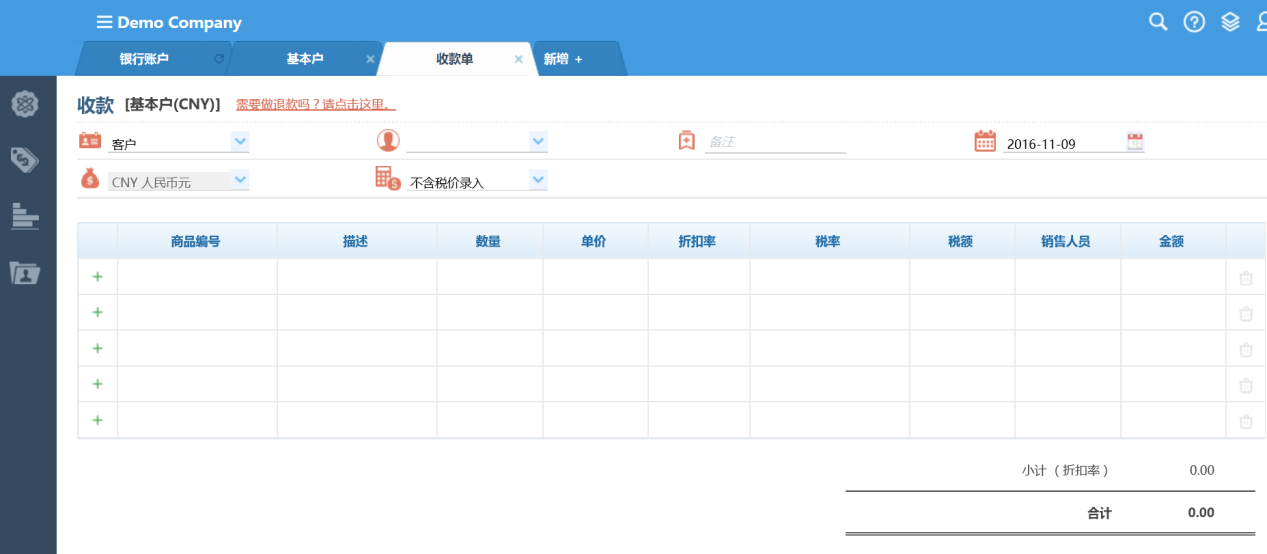This screenshot has height=554, width=1267.
Task: Open the bar chart reports sidebar icon
Action: [25, 216]
